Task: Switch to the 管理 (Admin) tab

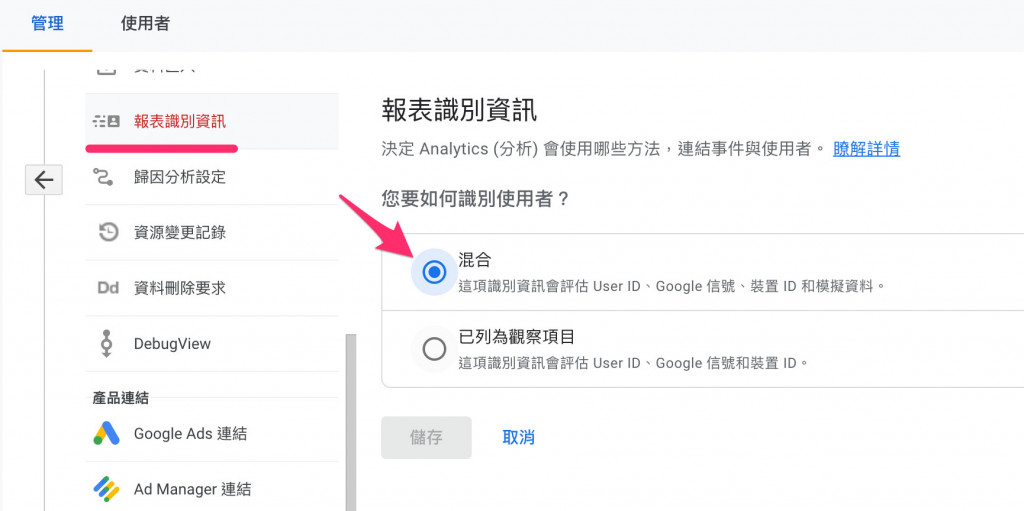Action: pos(47,24)
